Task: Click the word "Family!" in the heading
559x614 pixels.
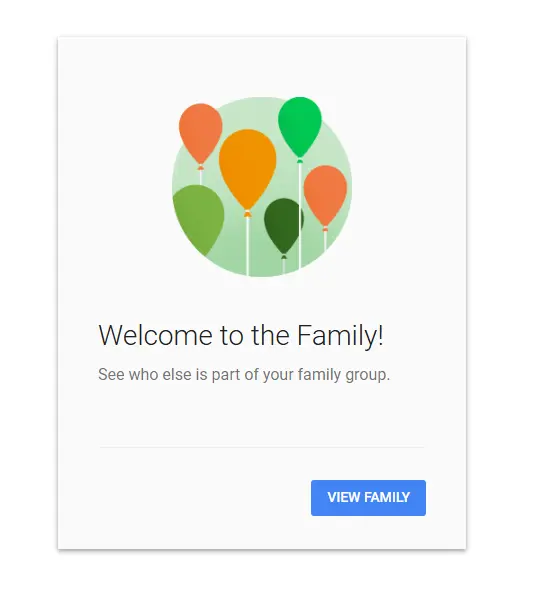Action: coord(340,336)
